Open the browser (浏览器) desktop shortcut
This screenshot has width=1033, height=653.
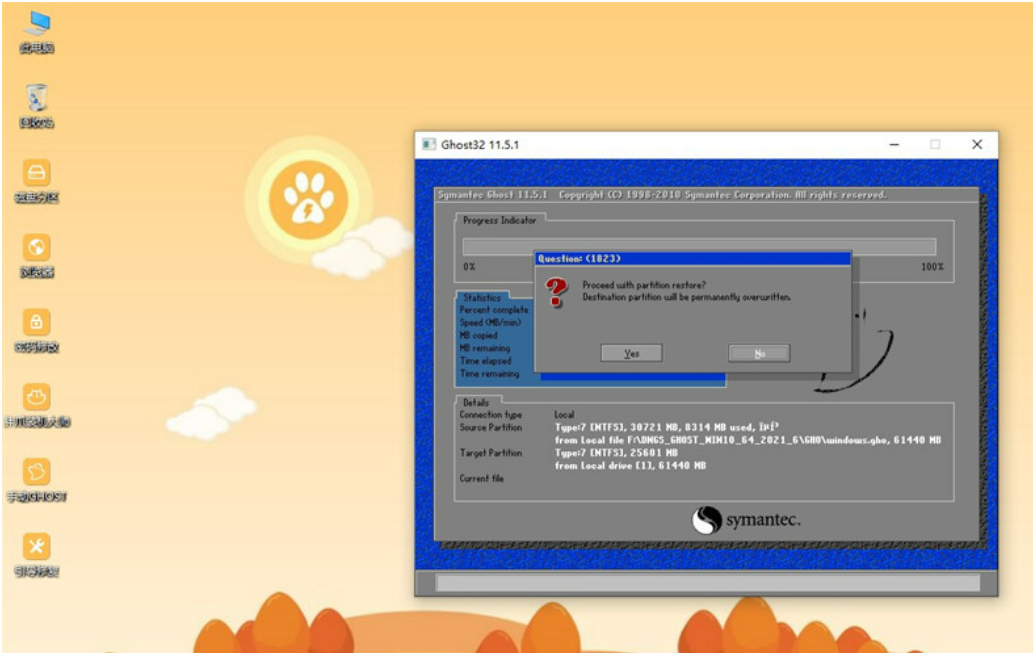point(36,248)
